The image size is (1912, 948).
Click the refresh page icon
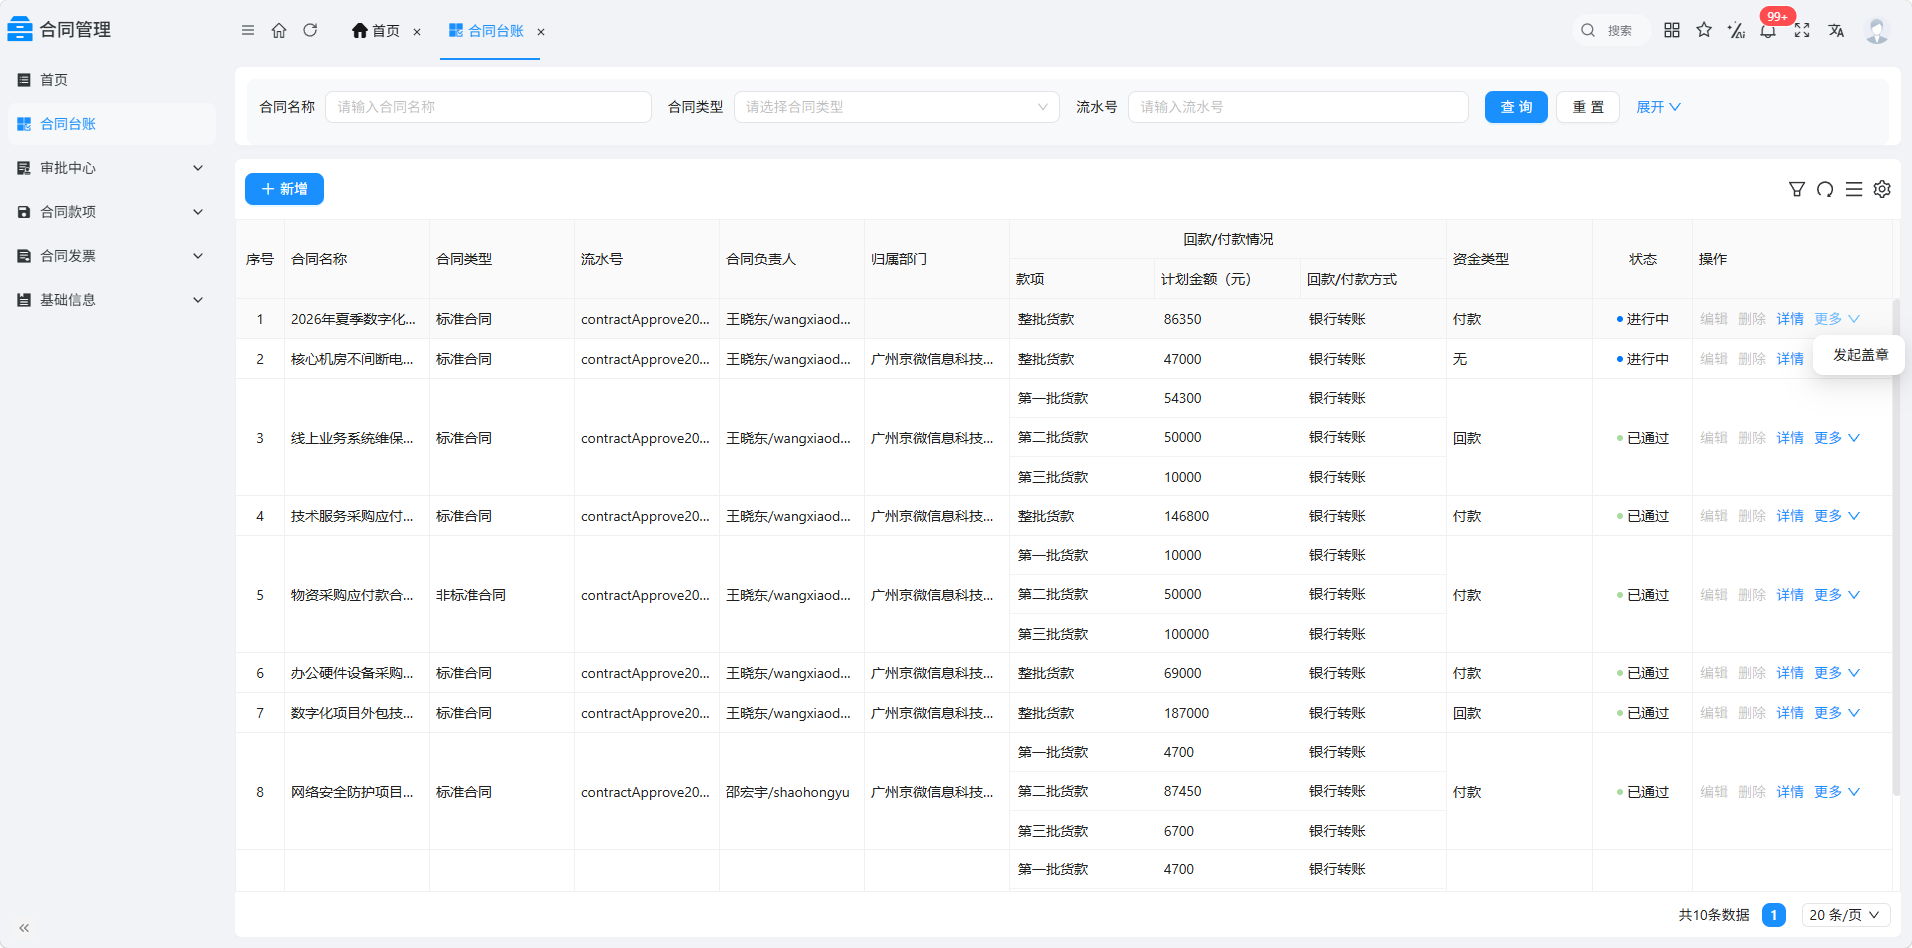pyautogui.click(x=310, y=30)
